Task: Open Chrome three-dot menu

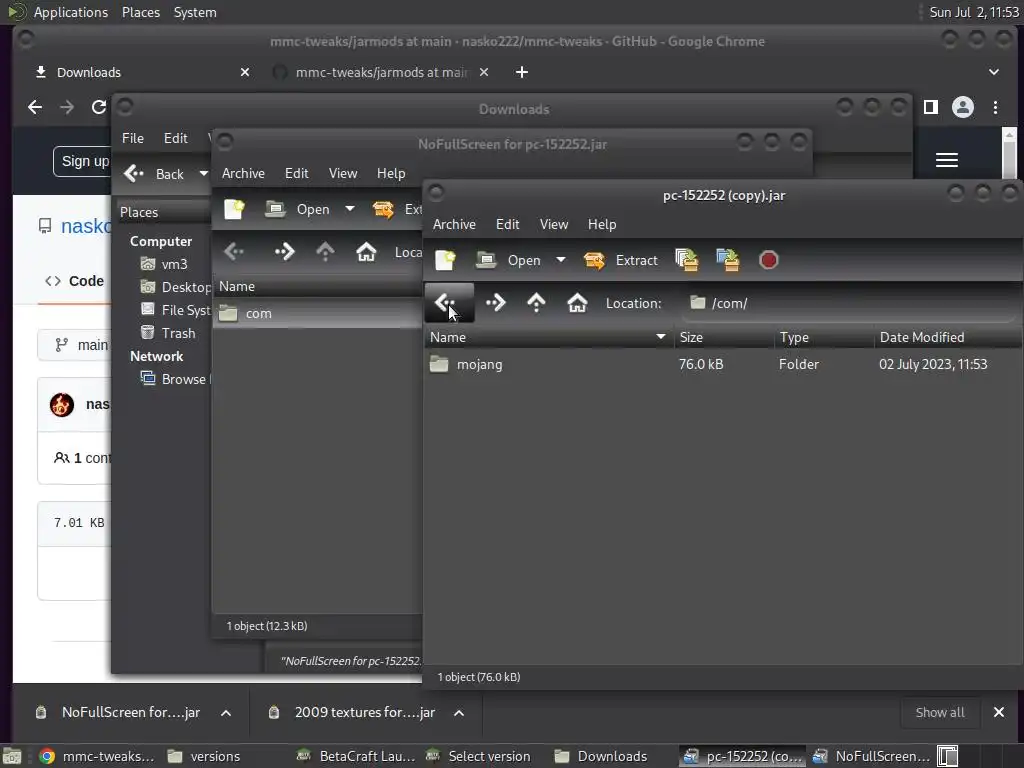Action: click(x=995, y=107)
